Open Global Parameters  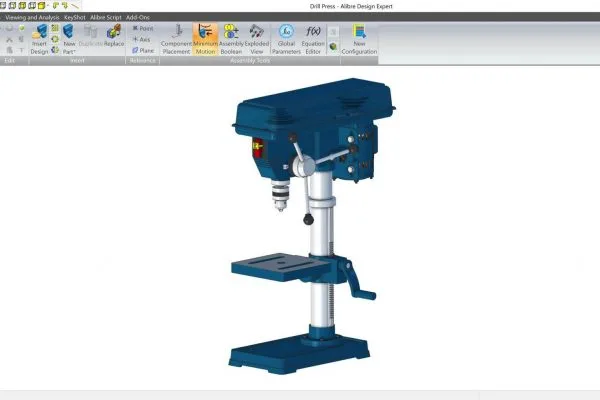pos(286,39)
